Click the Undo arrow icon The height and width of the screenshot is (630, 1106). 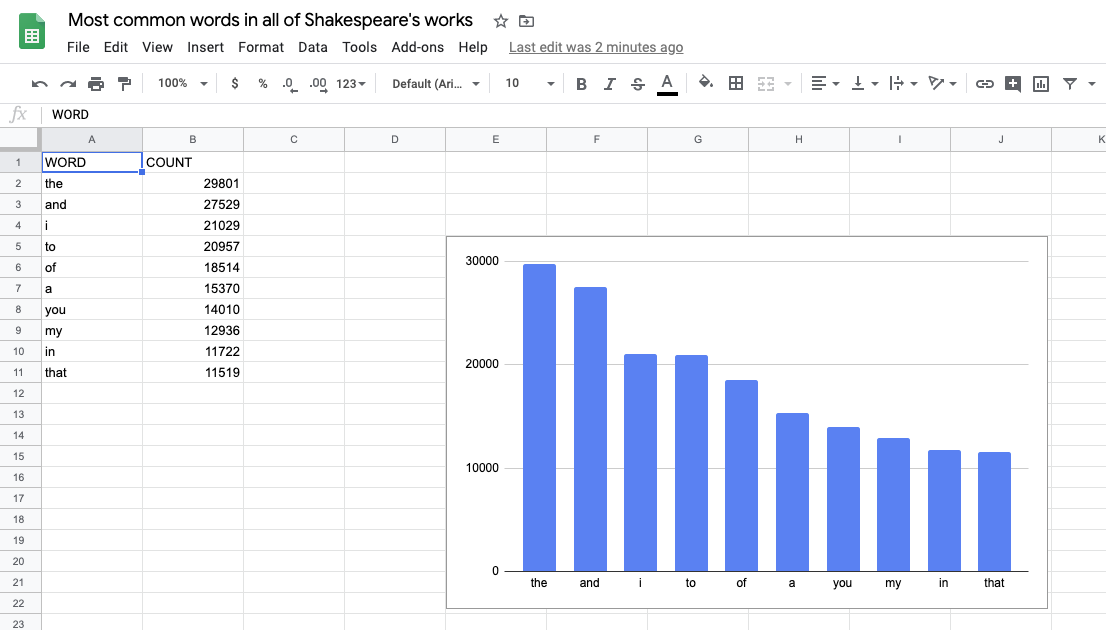click(40, 84)
